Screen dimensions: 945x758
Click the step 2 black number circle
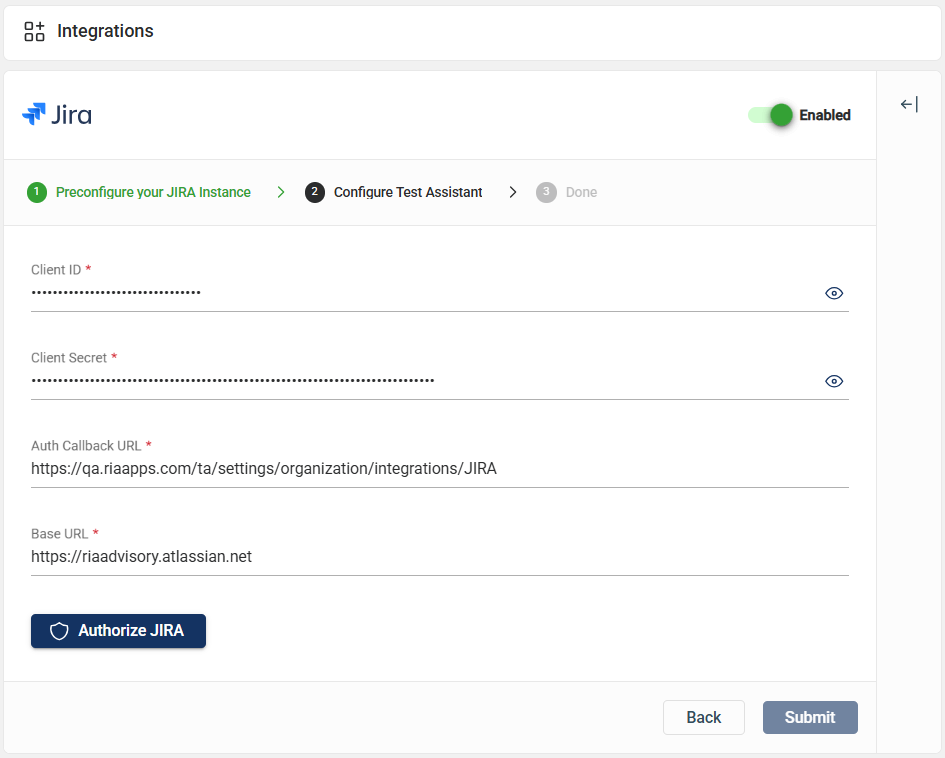(315, 192)
